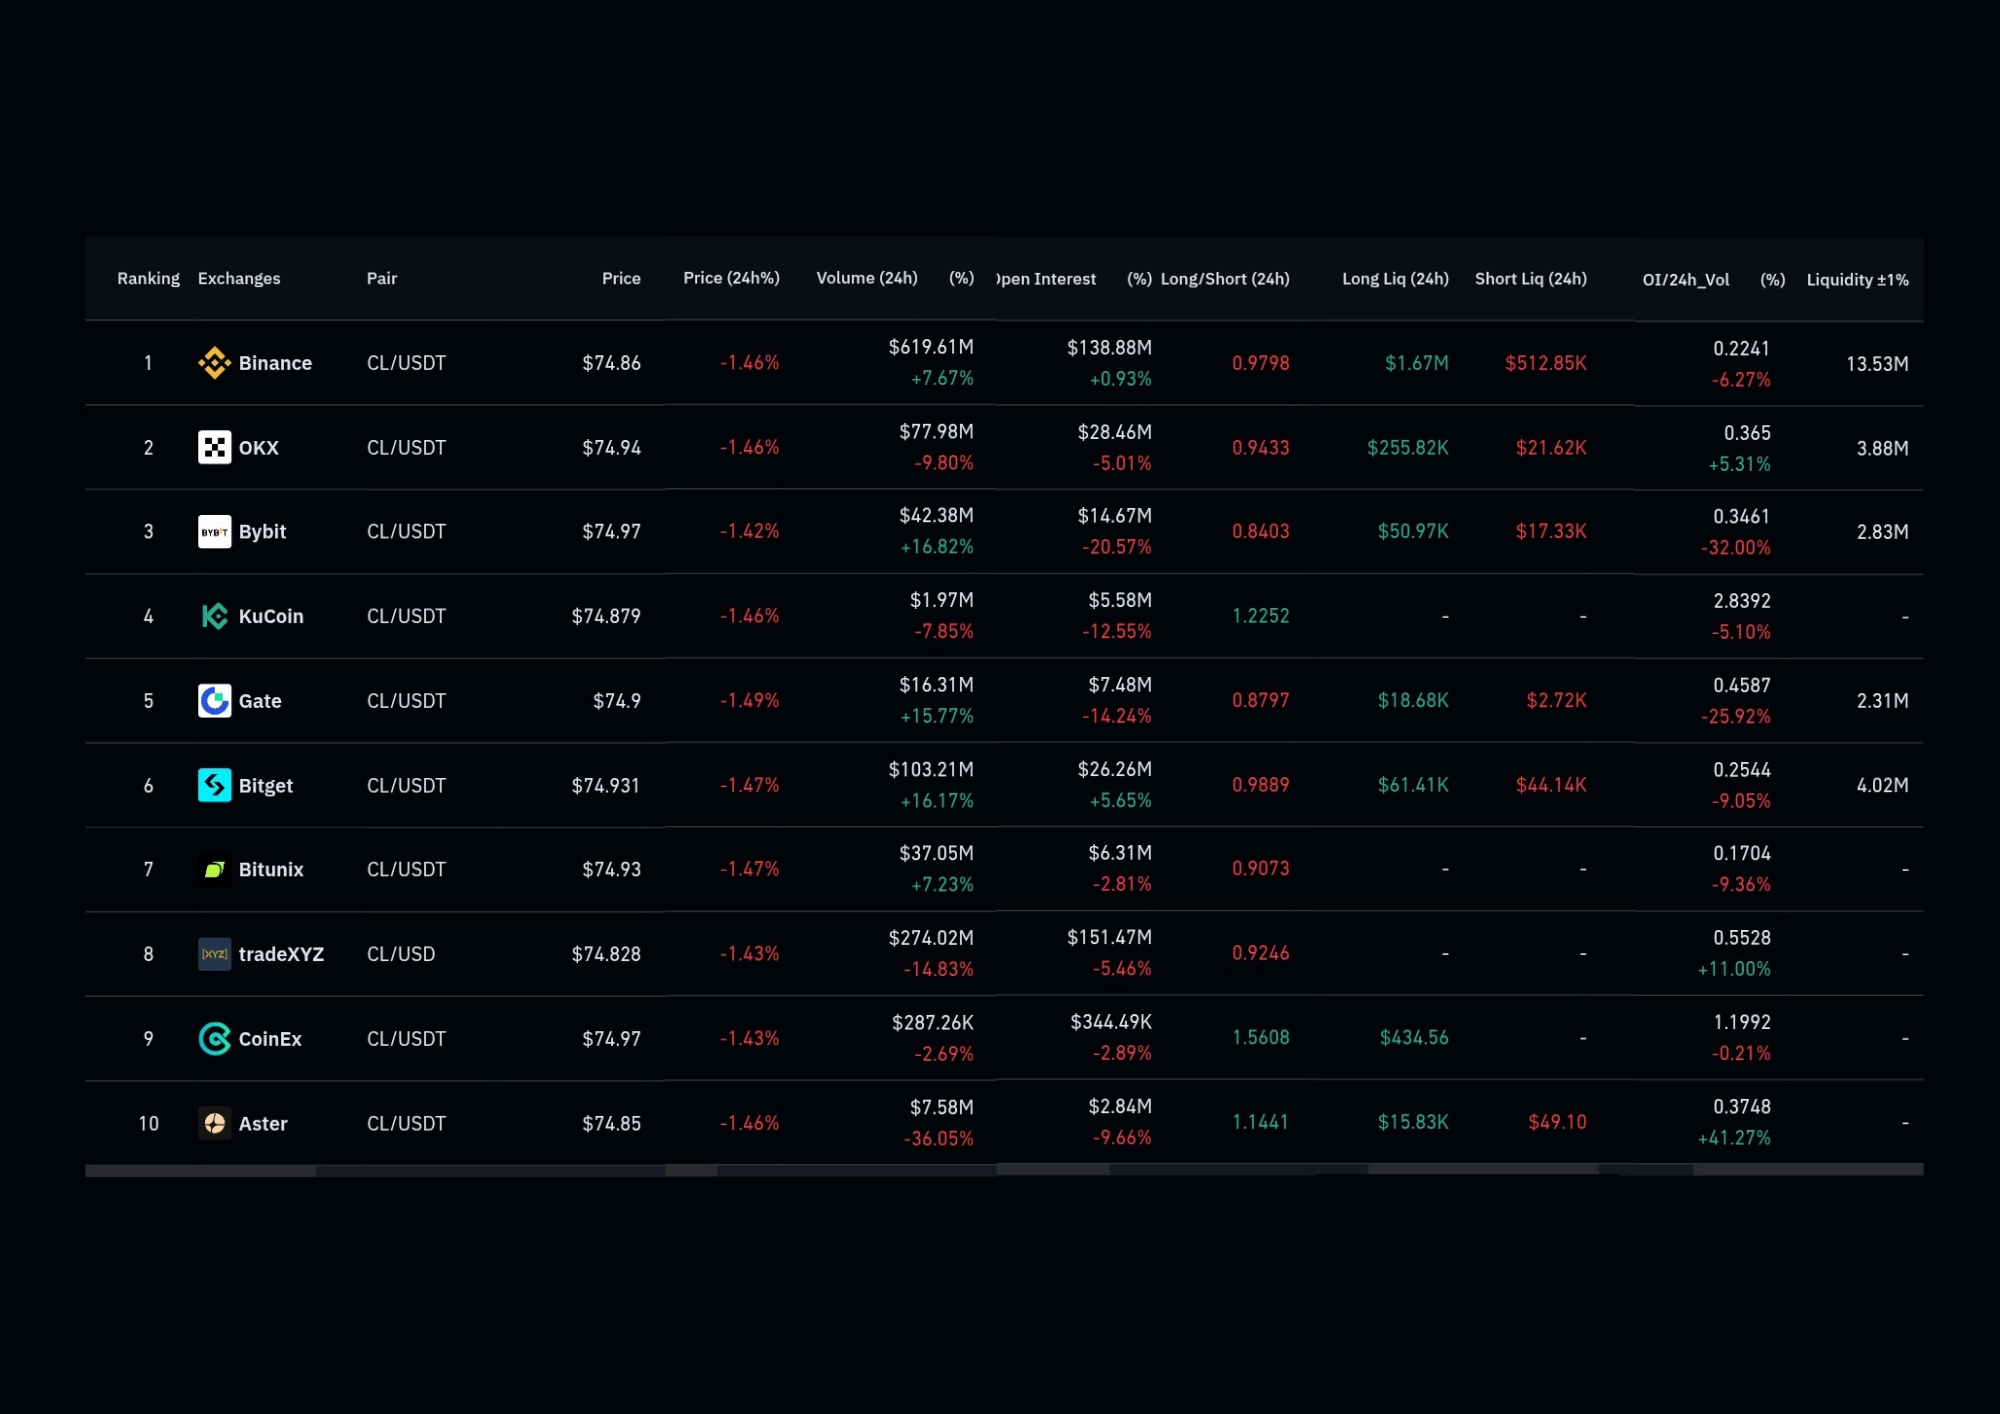Click CoinEx long/short ratio 1.5608
Viewport: 2000px width, 1414px height.
pyautogui.click(x=1260, y=1038)
